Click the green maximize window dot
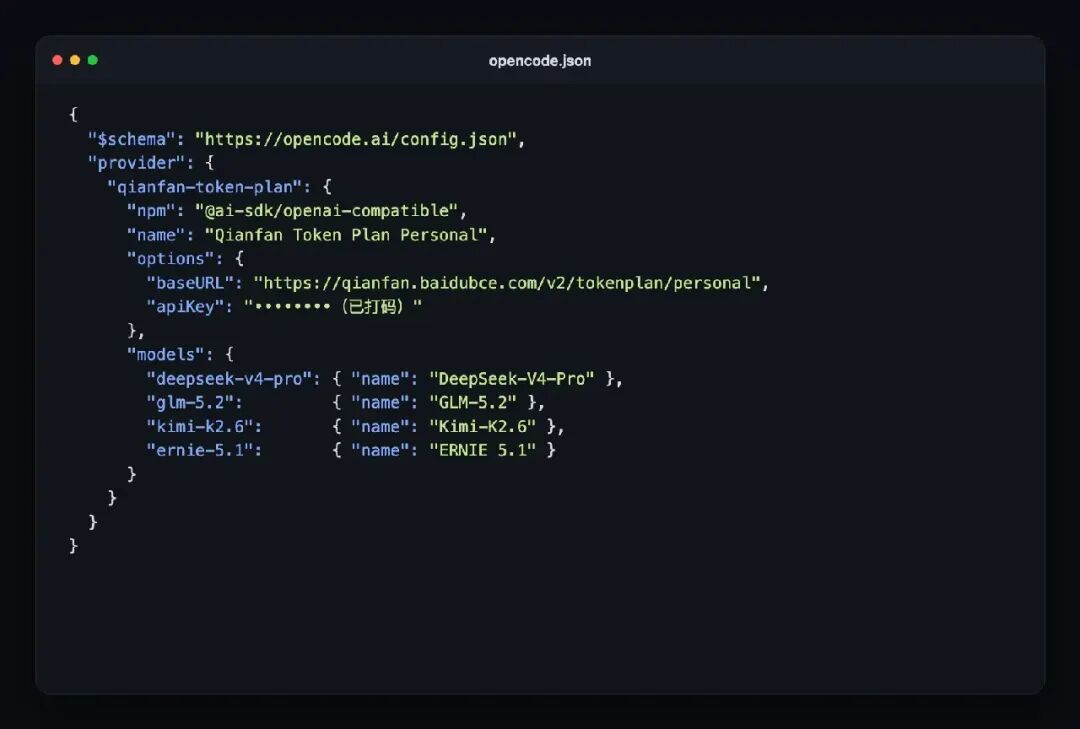This screenshot has width=1080, height=729. click(93, 61)
